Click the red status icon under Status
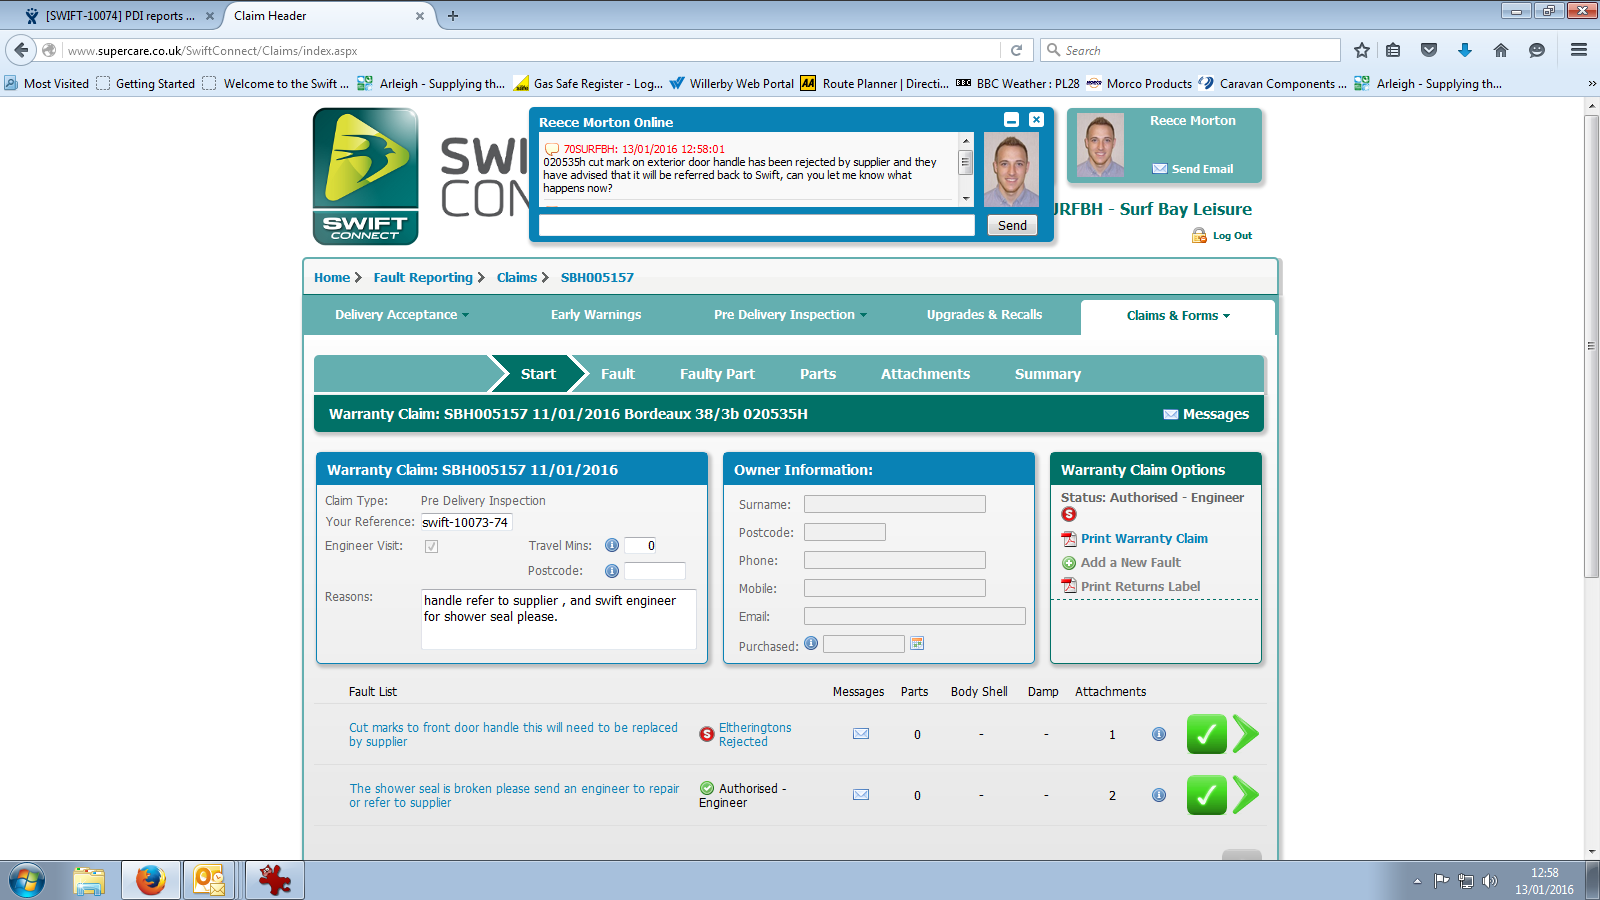Viewport: 1600px width, 900px height. tap(1069, 514)
